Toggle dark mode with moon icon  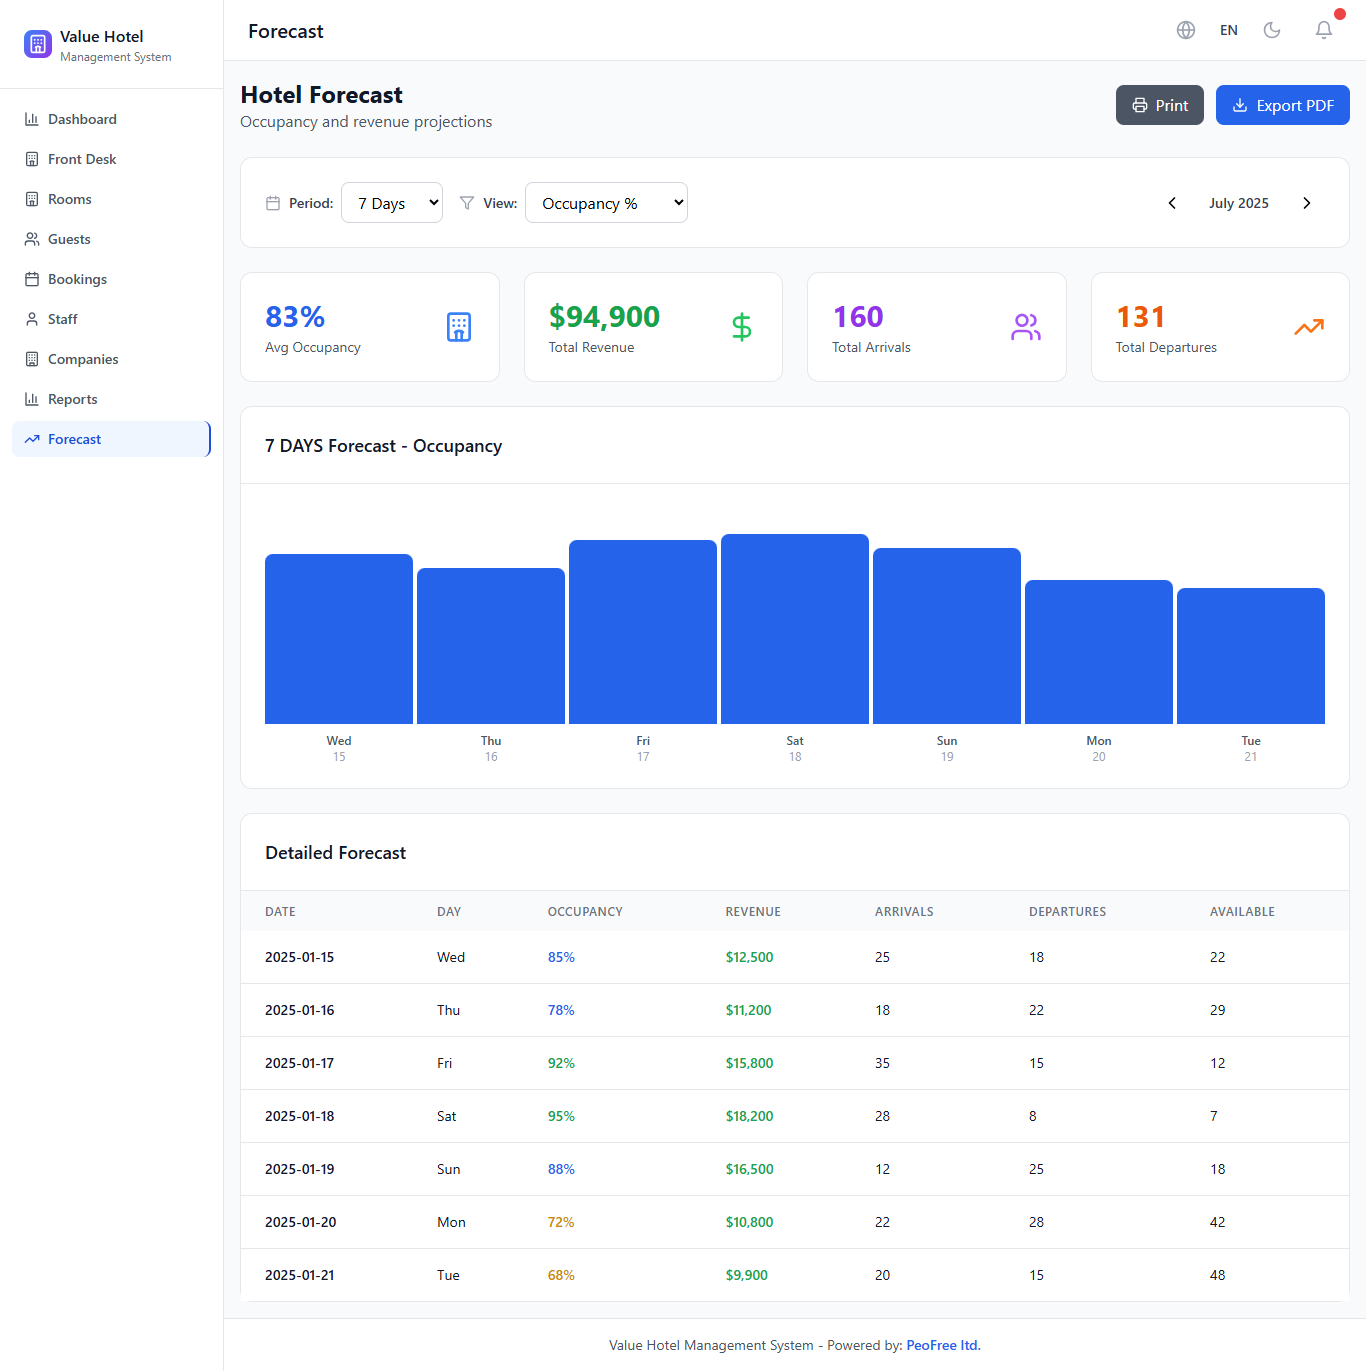(x=1272, y=30)
